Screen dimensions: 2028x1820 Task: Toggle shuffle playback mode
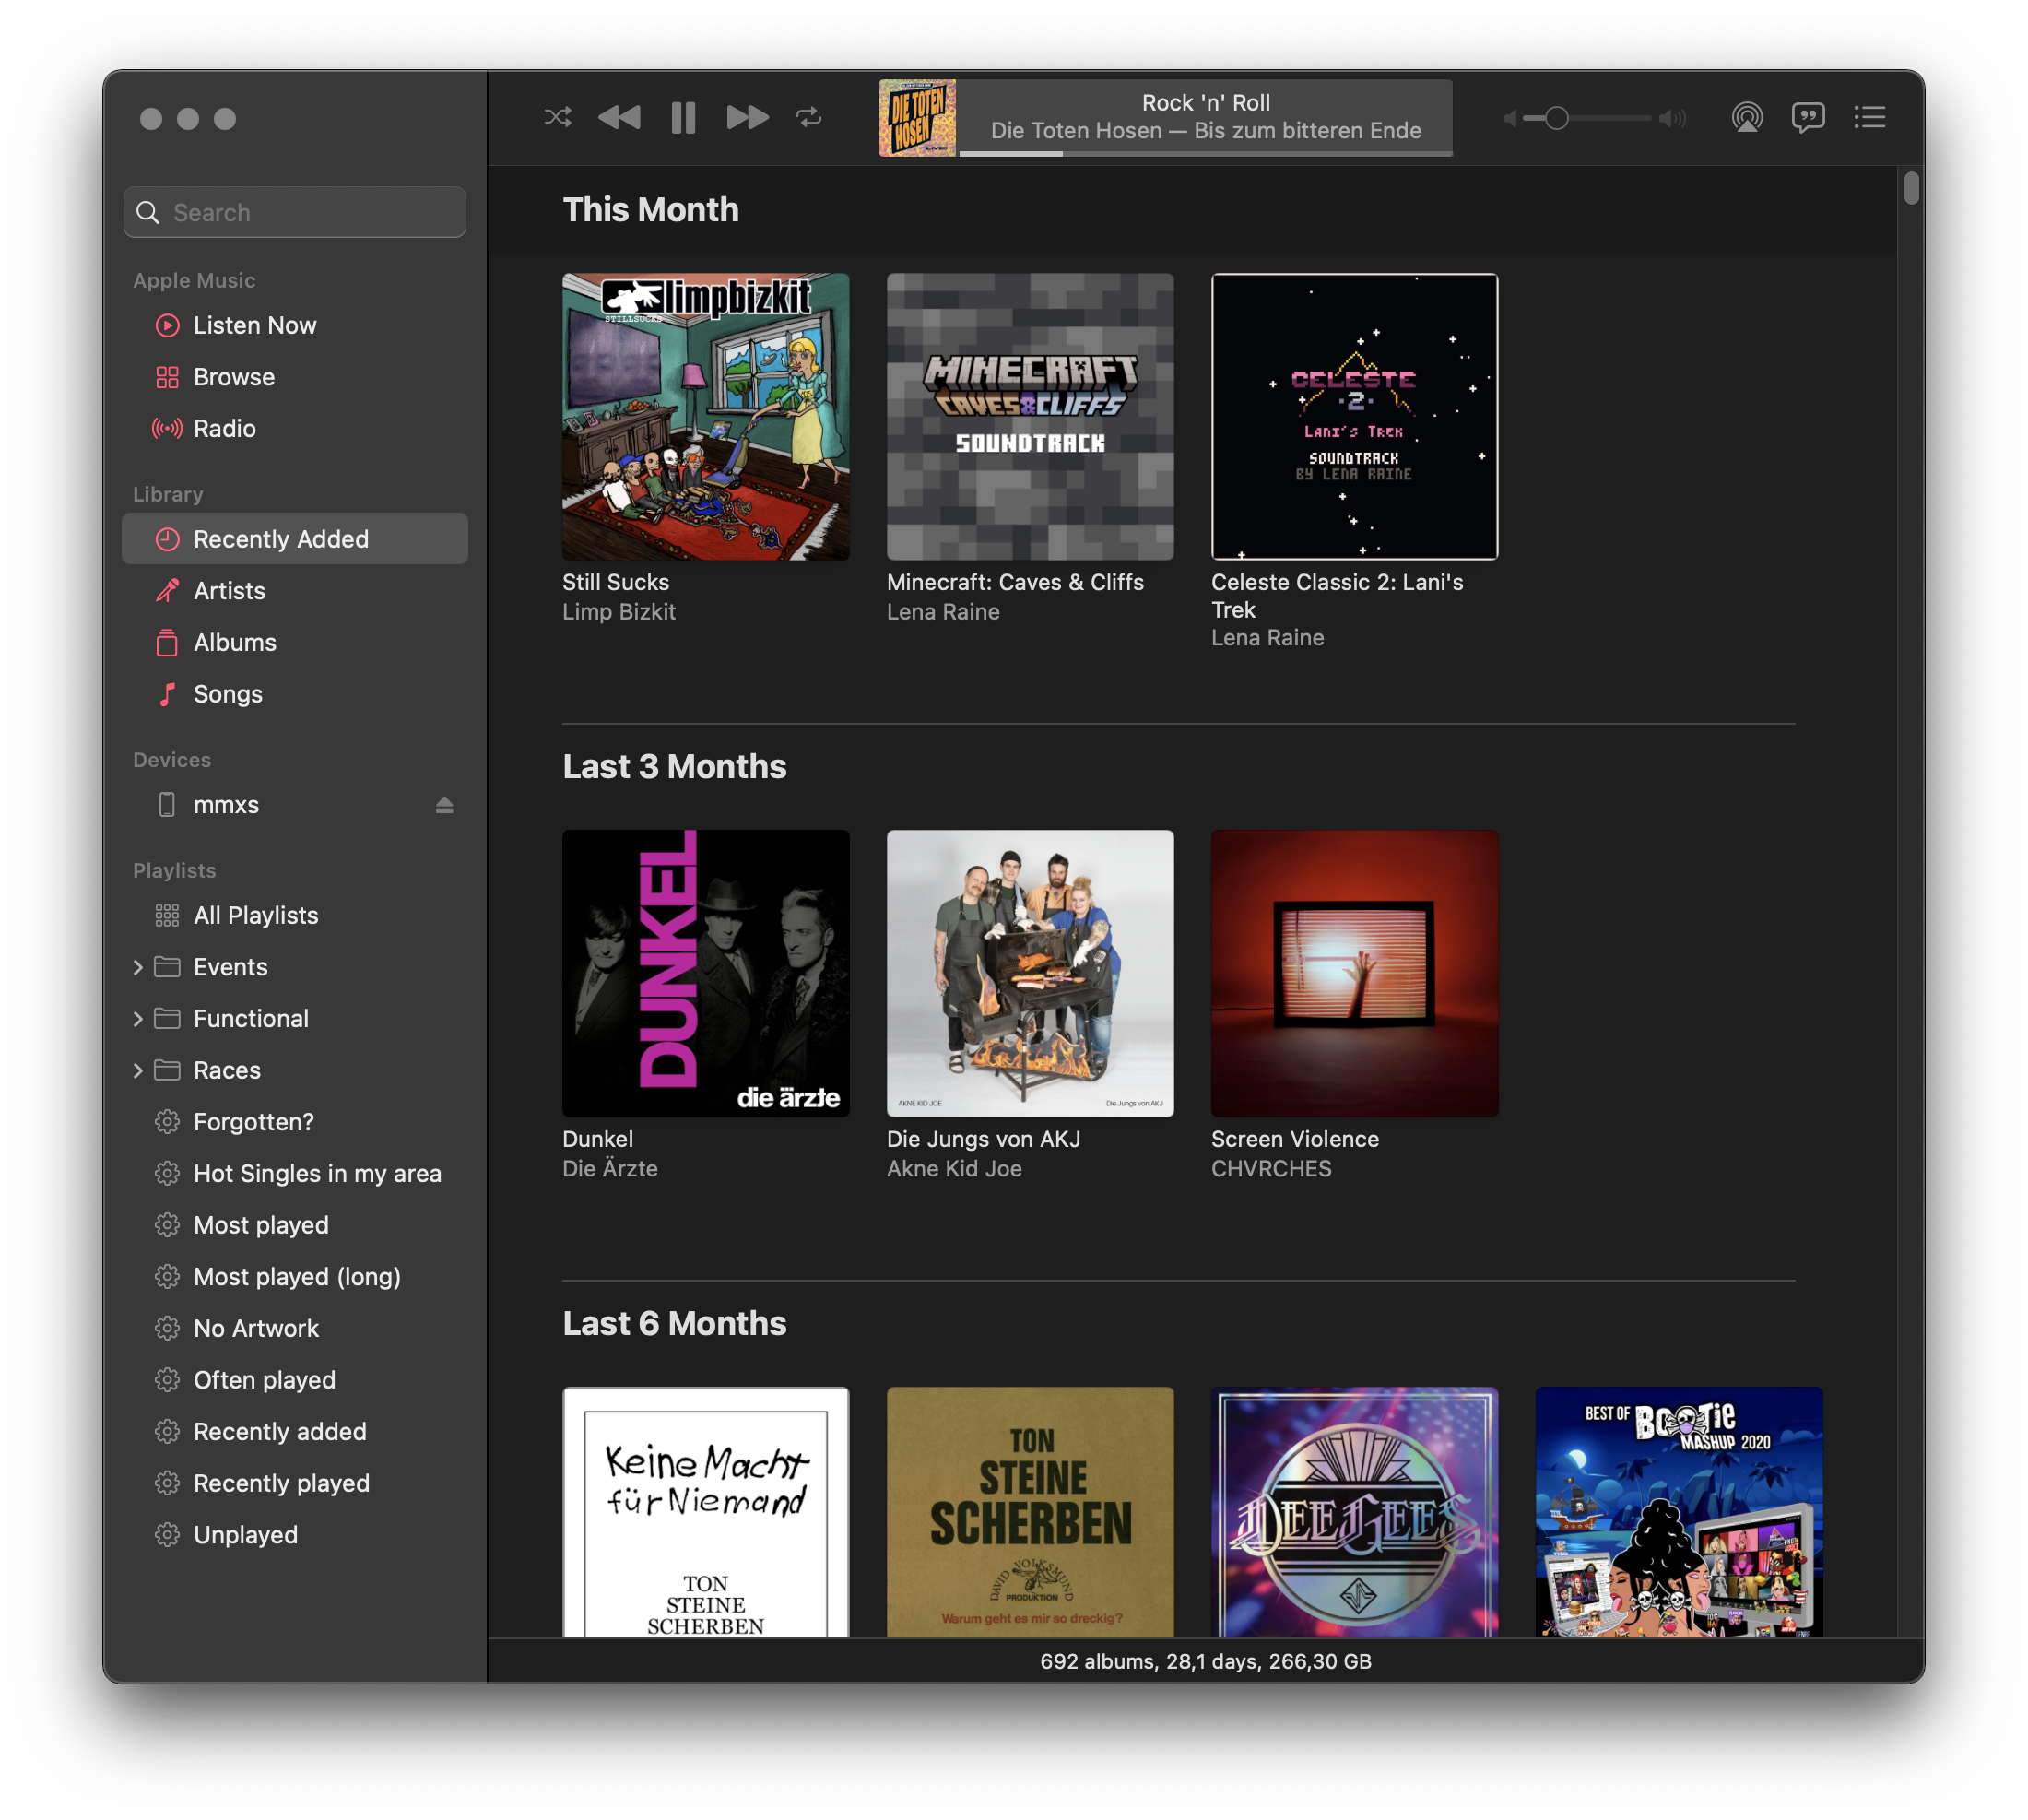pos(557,118)
